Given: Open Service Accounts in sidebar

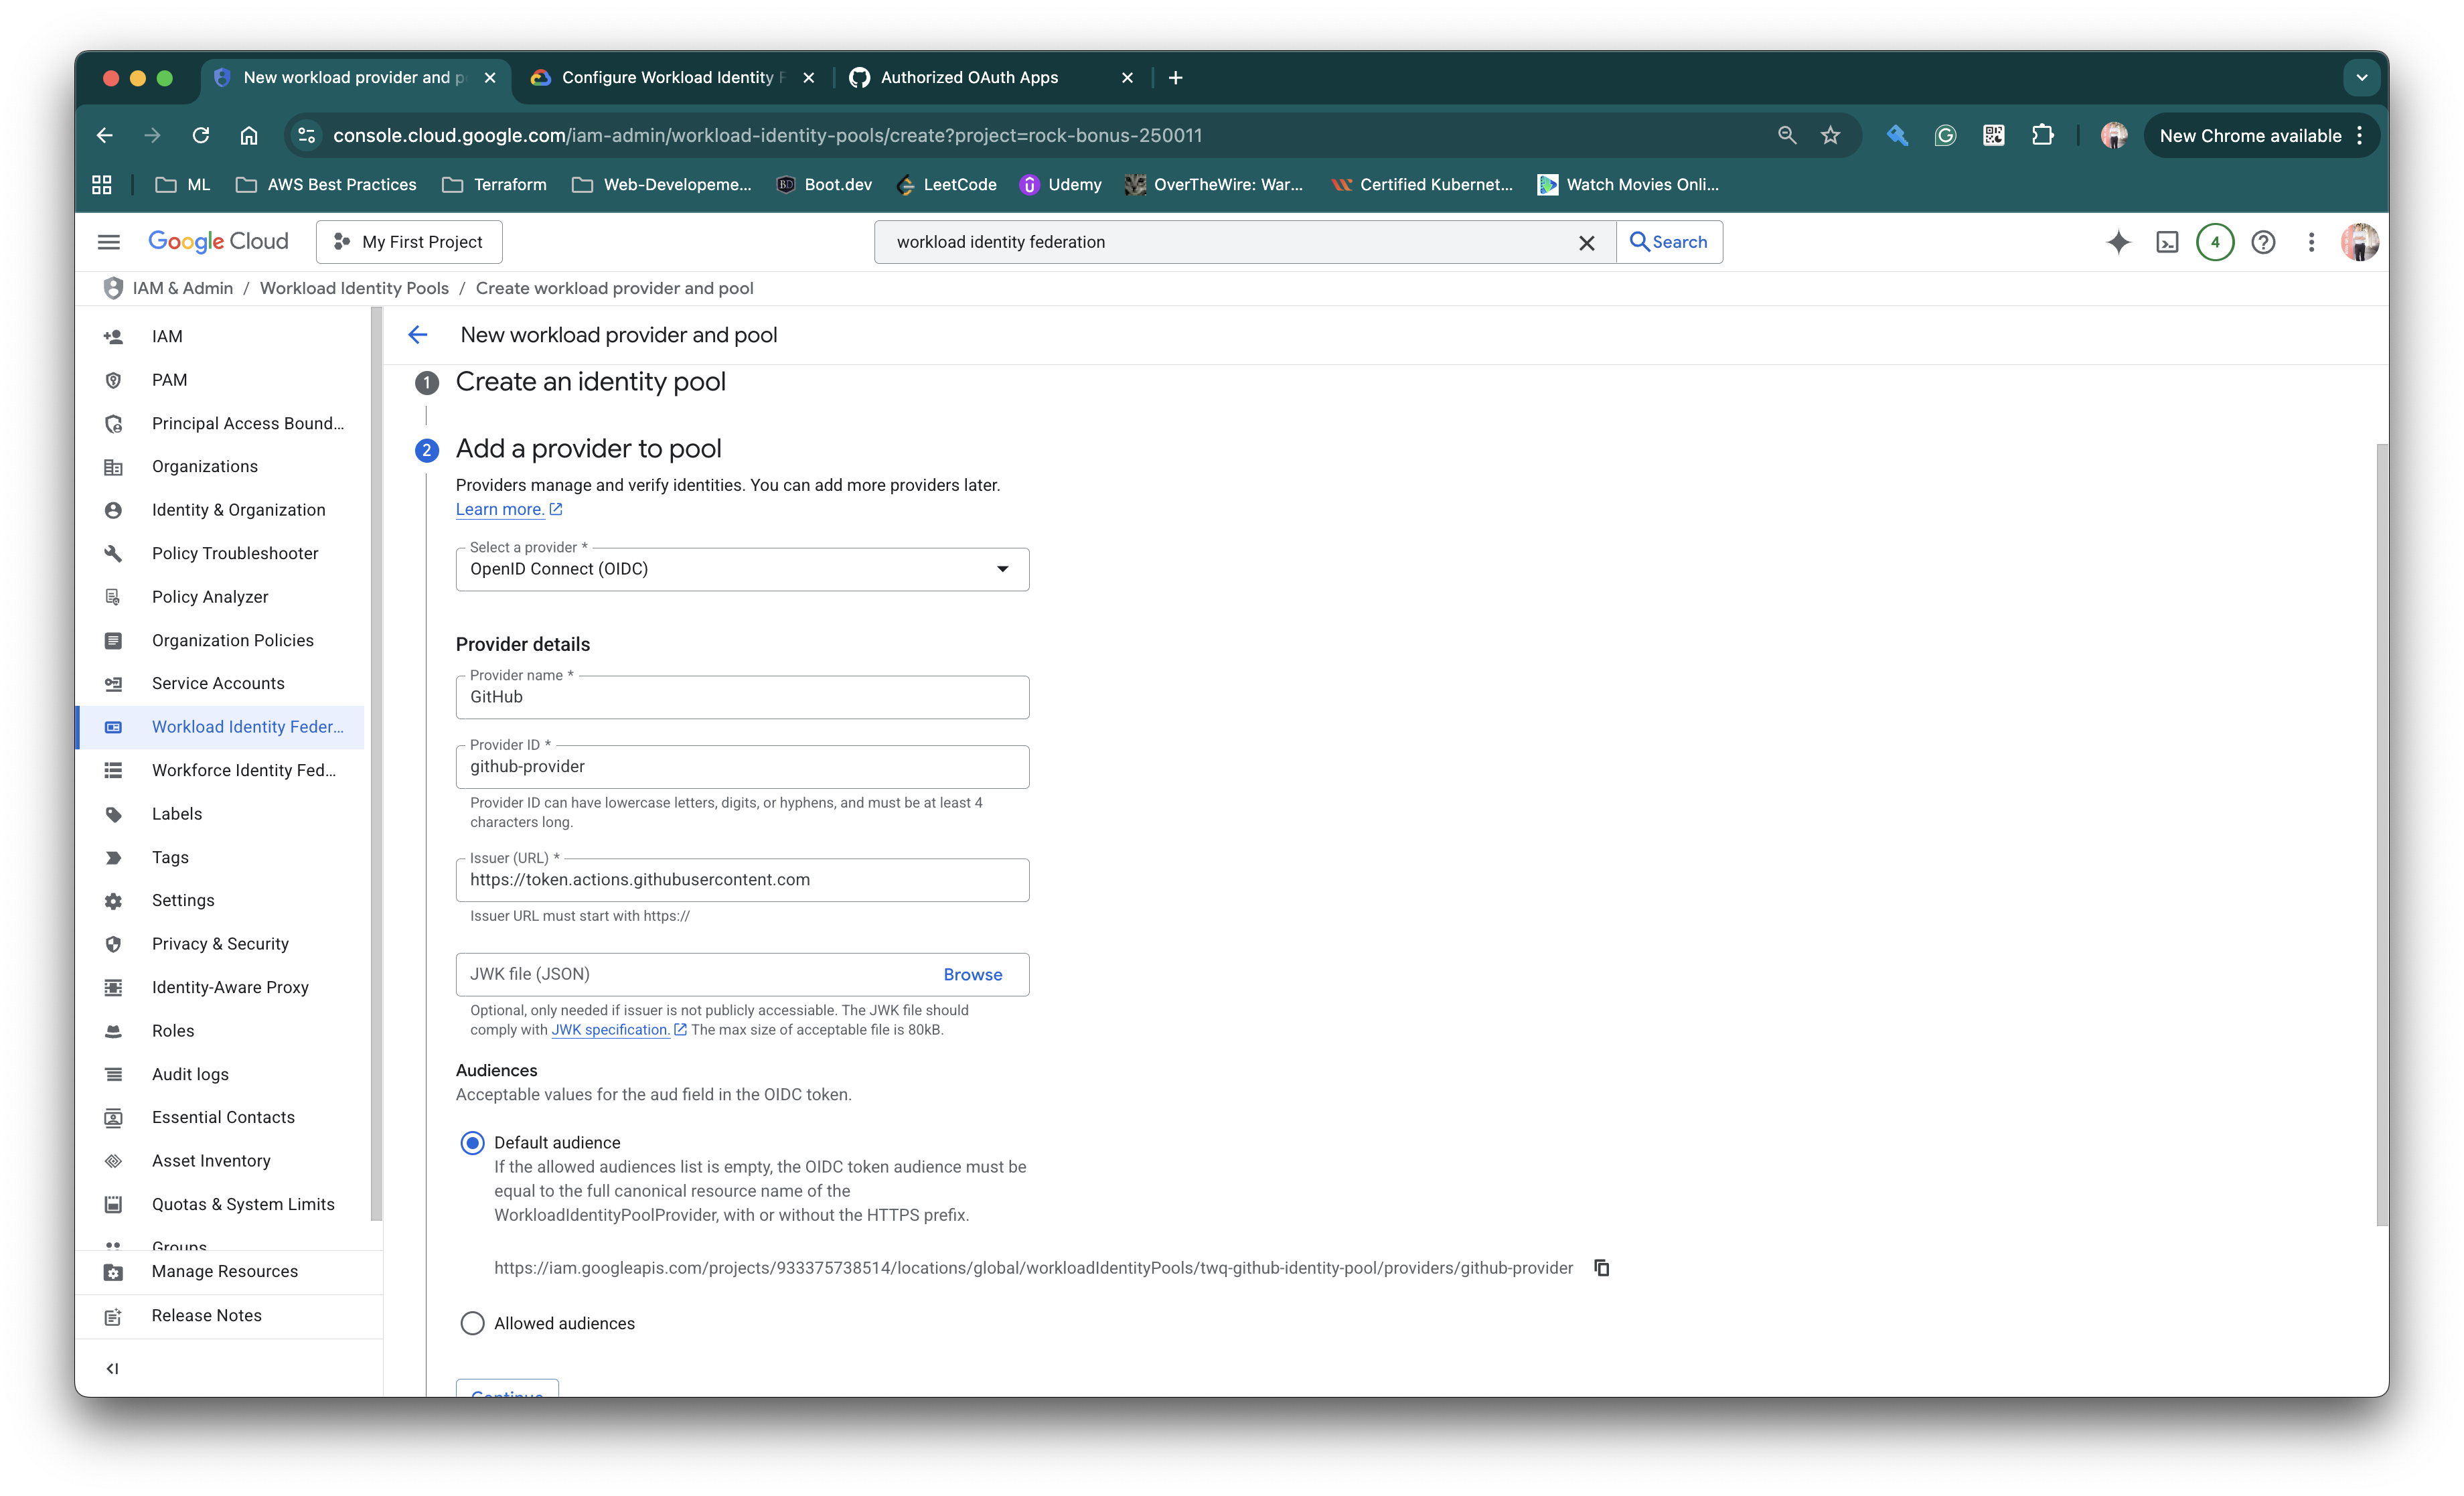Looking at the screenshot, I should pos(219,683).
